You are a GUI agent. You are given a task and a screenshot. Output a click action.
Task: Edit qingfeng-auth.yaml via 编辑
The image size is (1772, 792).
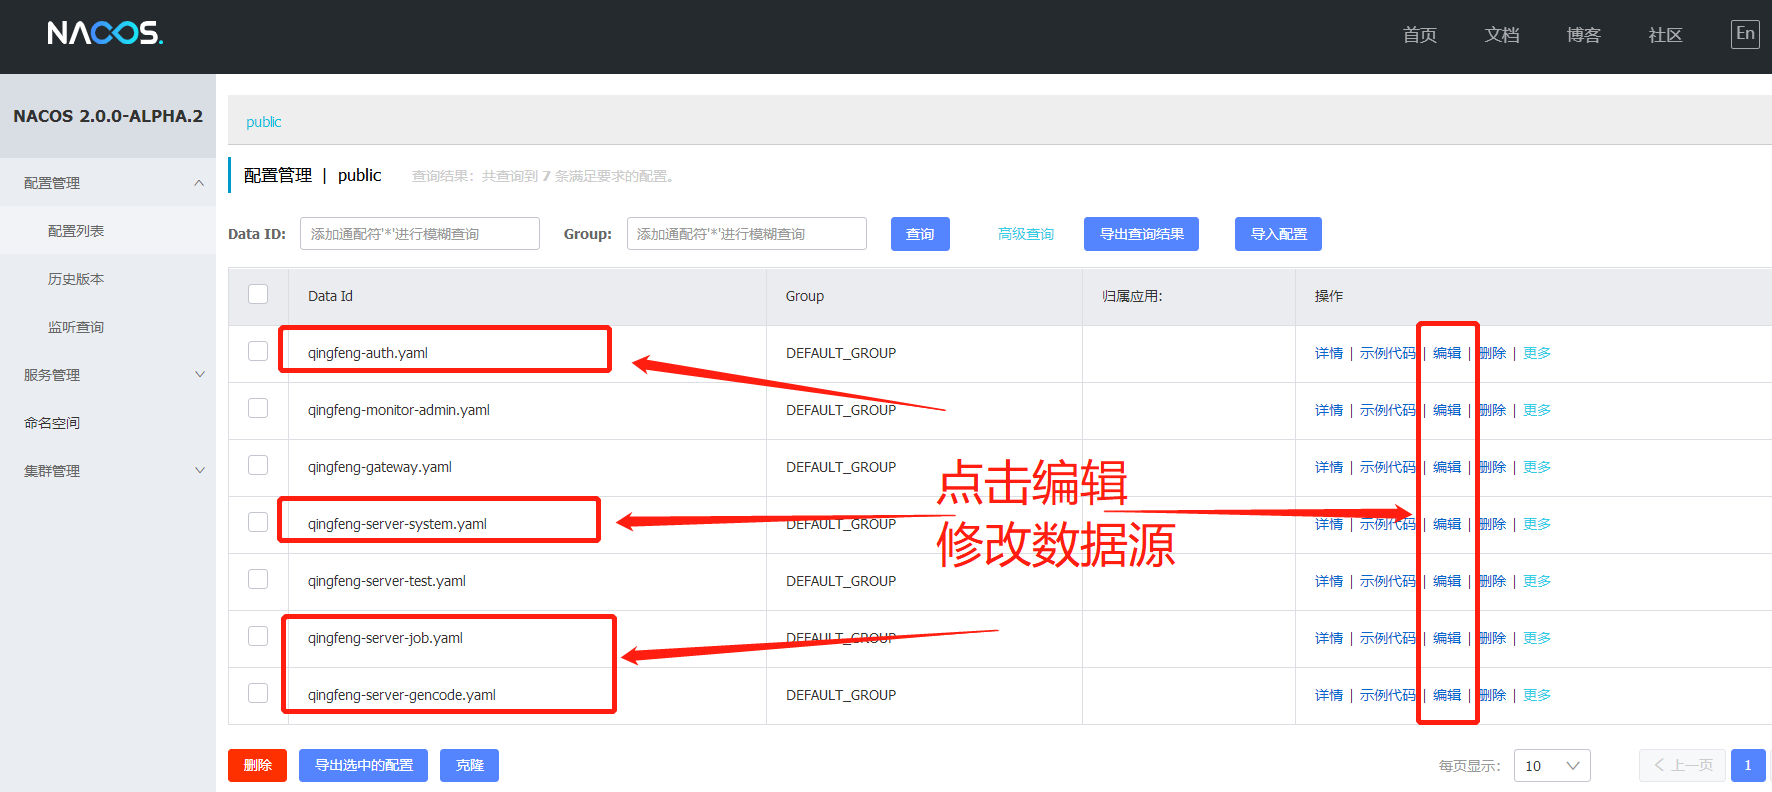tap(1447, 353)
